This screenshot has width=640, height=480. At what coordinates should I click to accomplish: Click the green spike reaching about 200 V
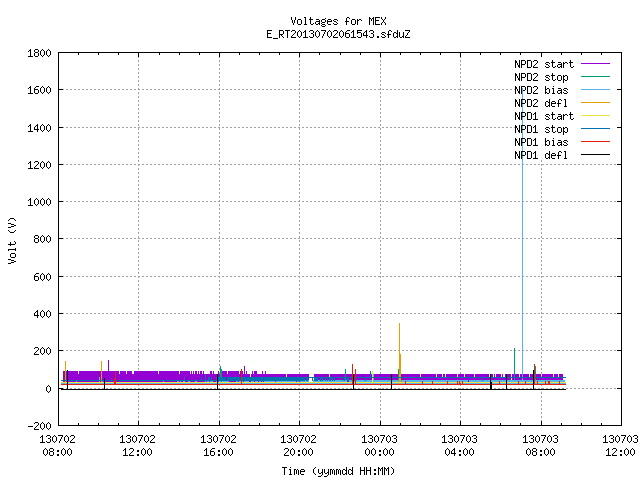click(x=514, y=362)
